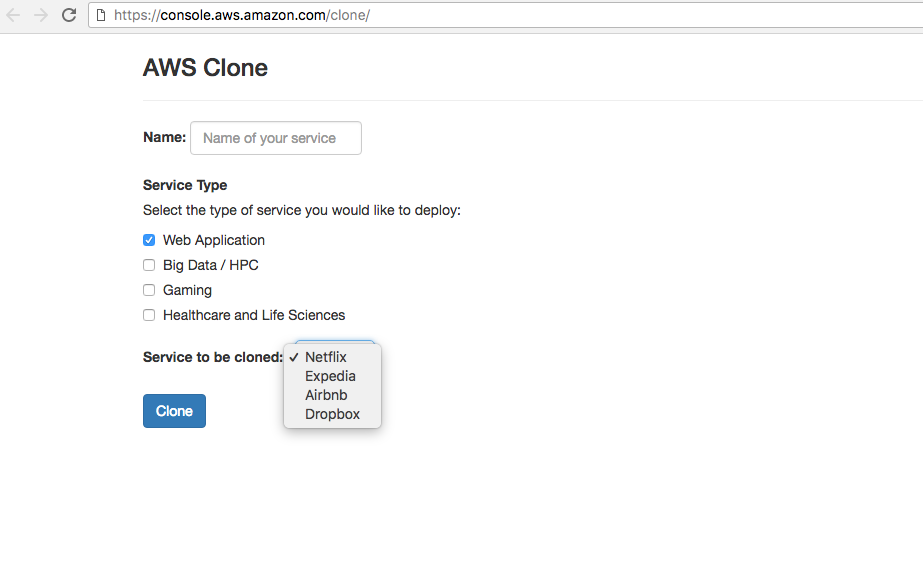
Task: Click the Web Application label text
Action: click(x=214, y=240)
